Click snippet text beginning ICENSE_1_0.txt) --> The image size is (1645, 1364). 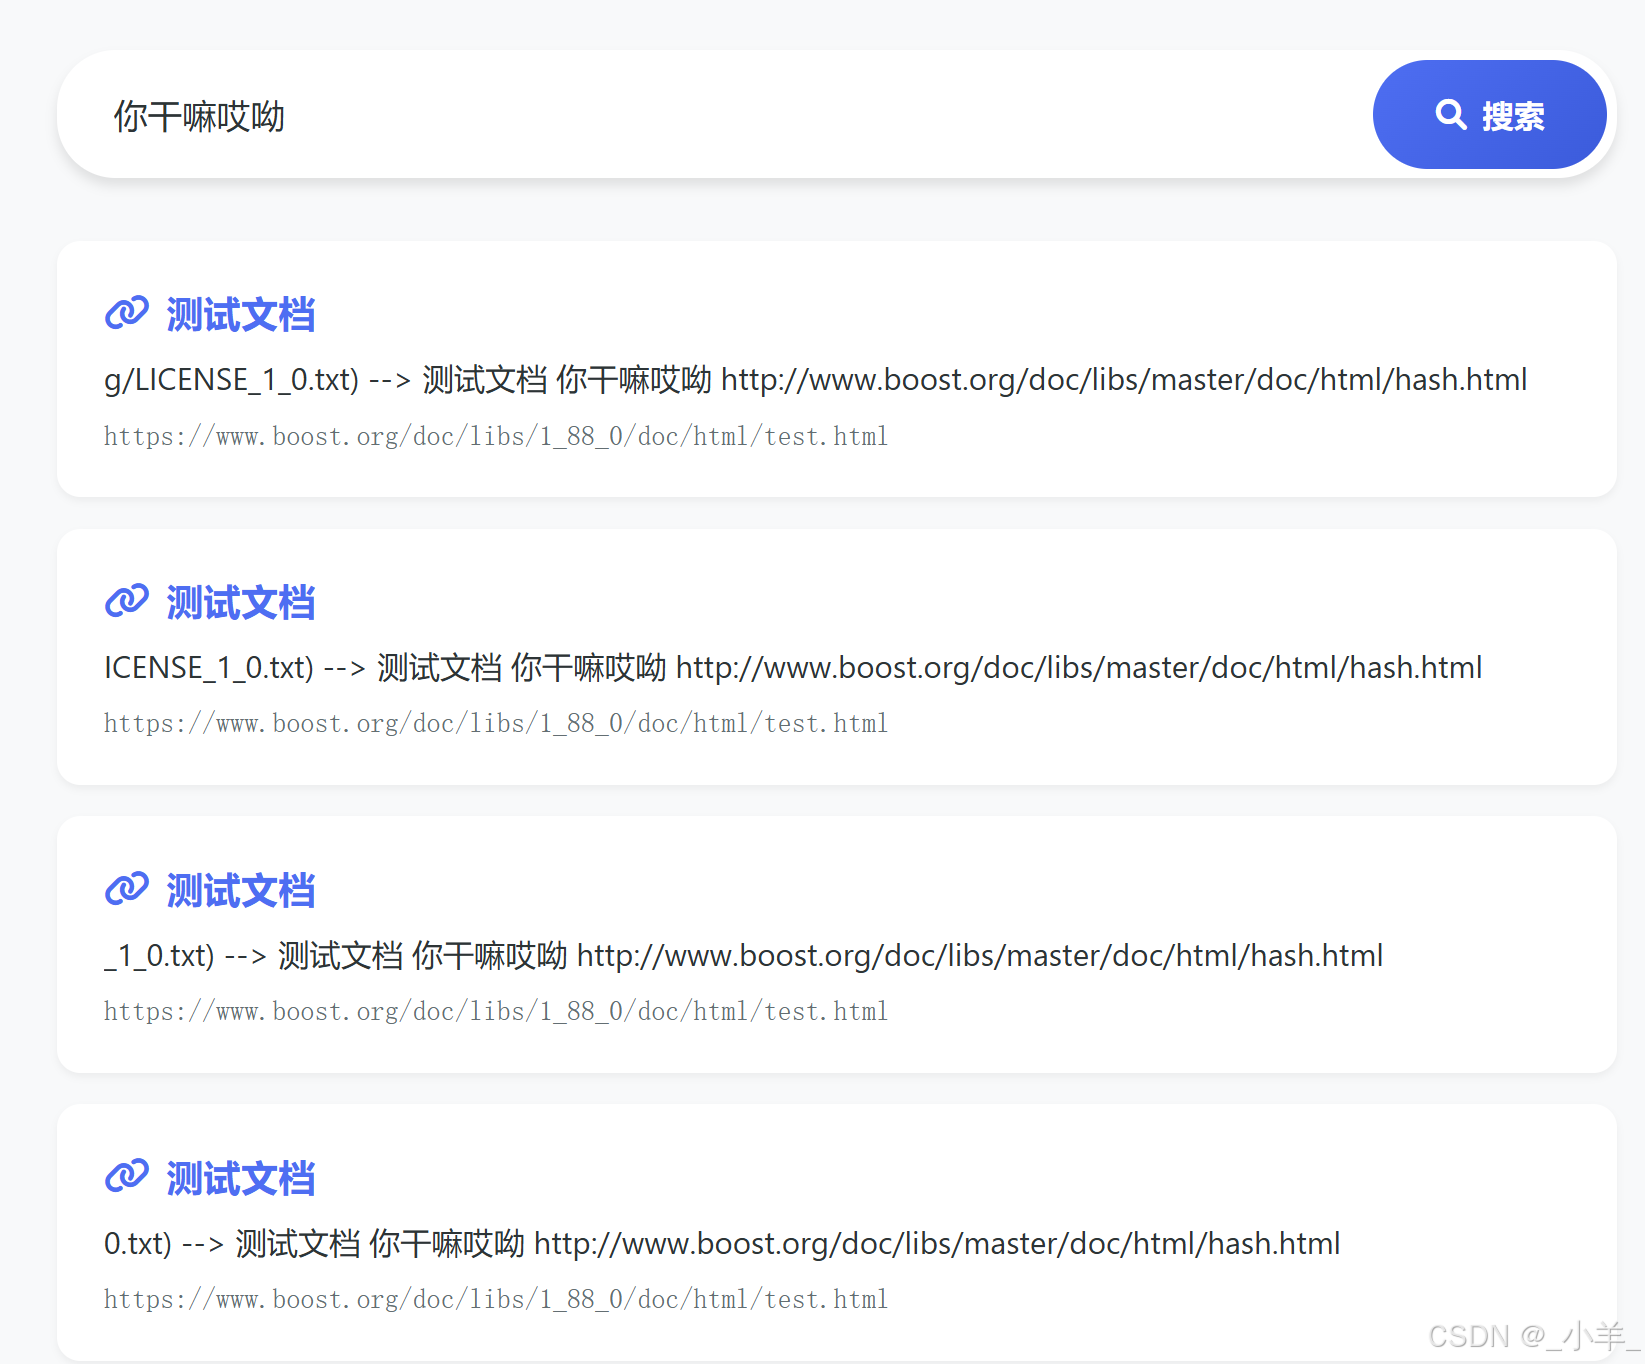pos(793,668)
